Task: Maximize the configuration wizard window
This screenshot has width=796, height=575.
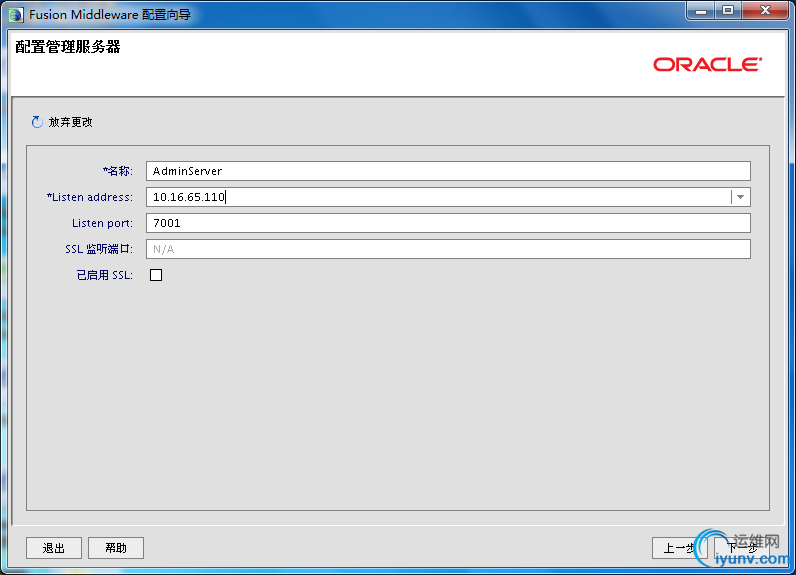Action: coord(728,11)
